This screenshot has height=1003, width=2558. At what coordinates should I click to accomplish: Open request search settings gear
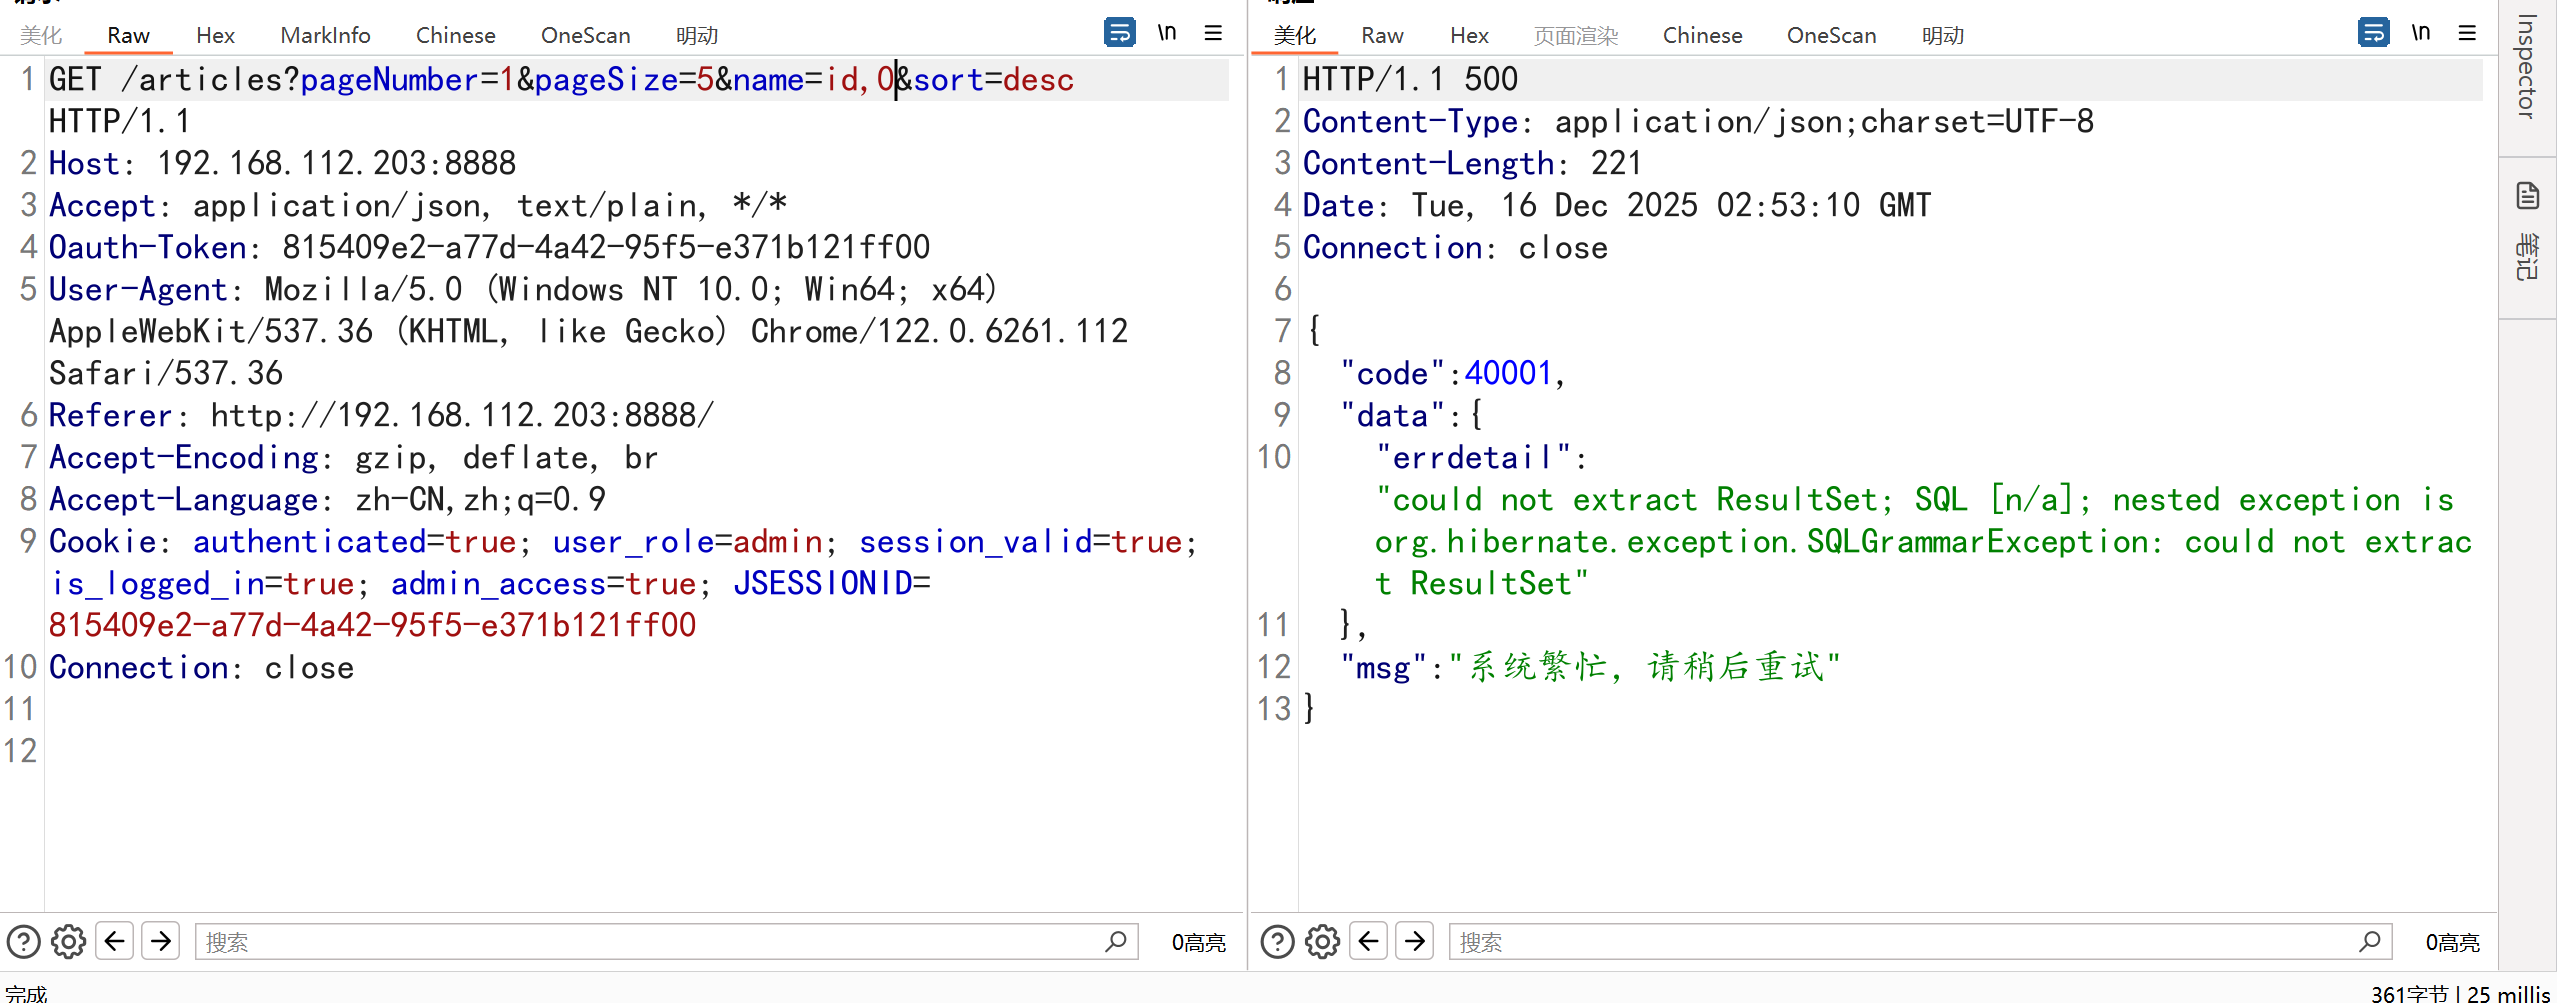coord(68,942)
